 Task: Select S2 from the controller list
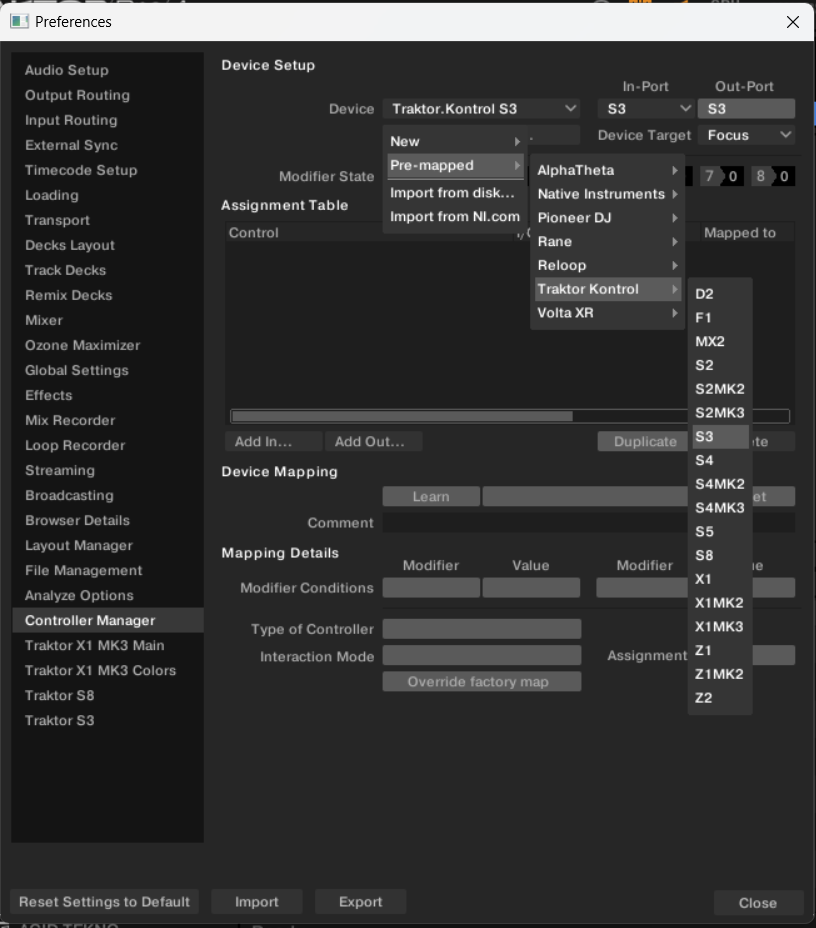pyautogui.click(x=720, y=365)
